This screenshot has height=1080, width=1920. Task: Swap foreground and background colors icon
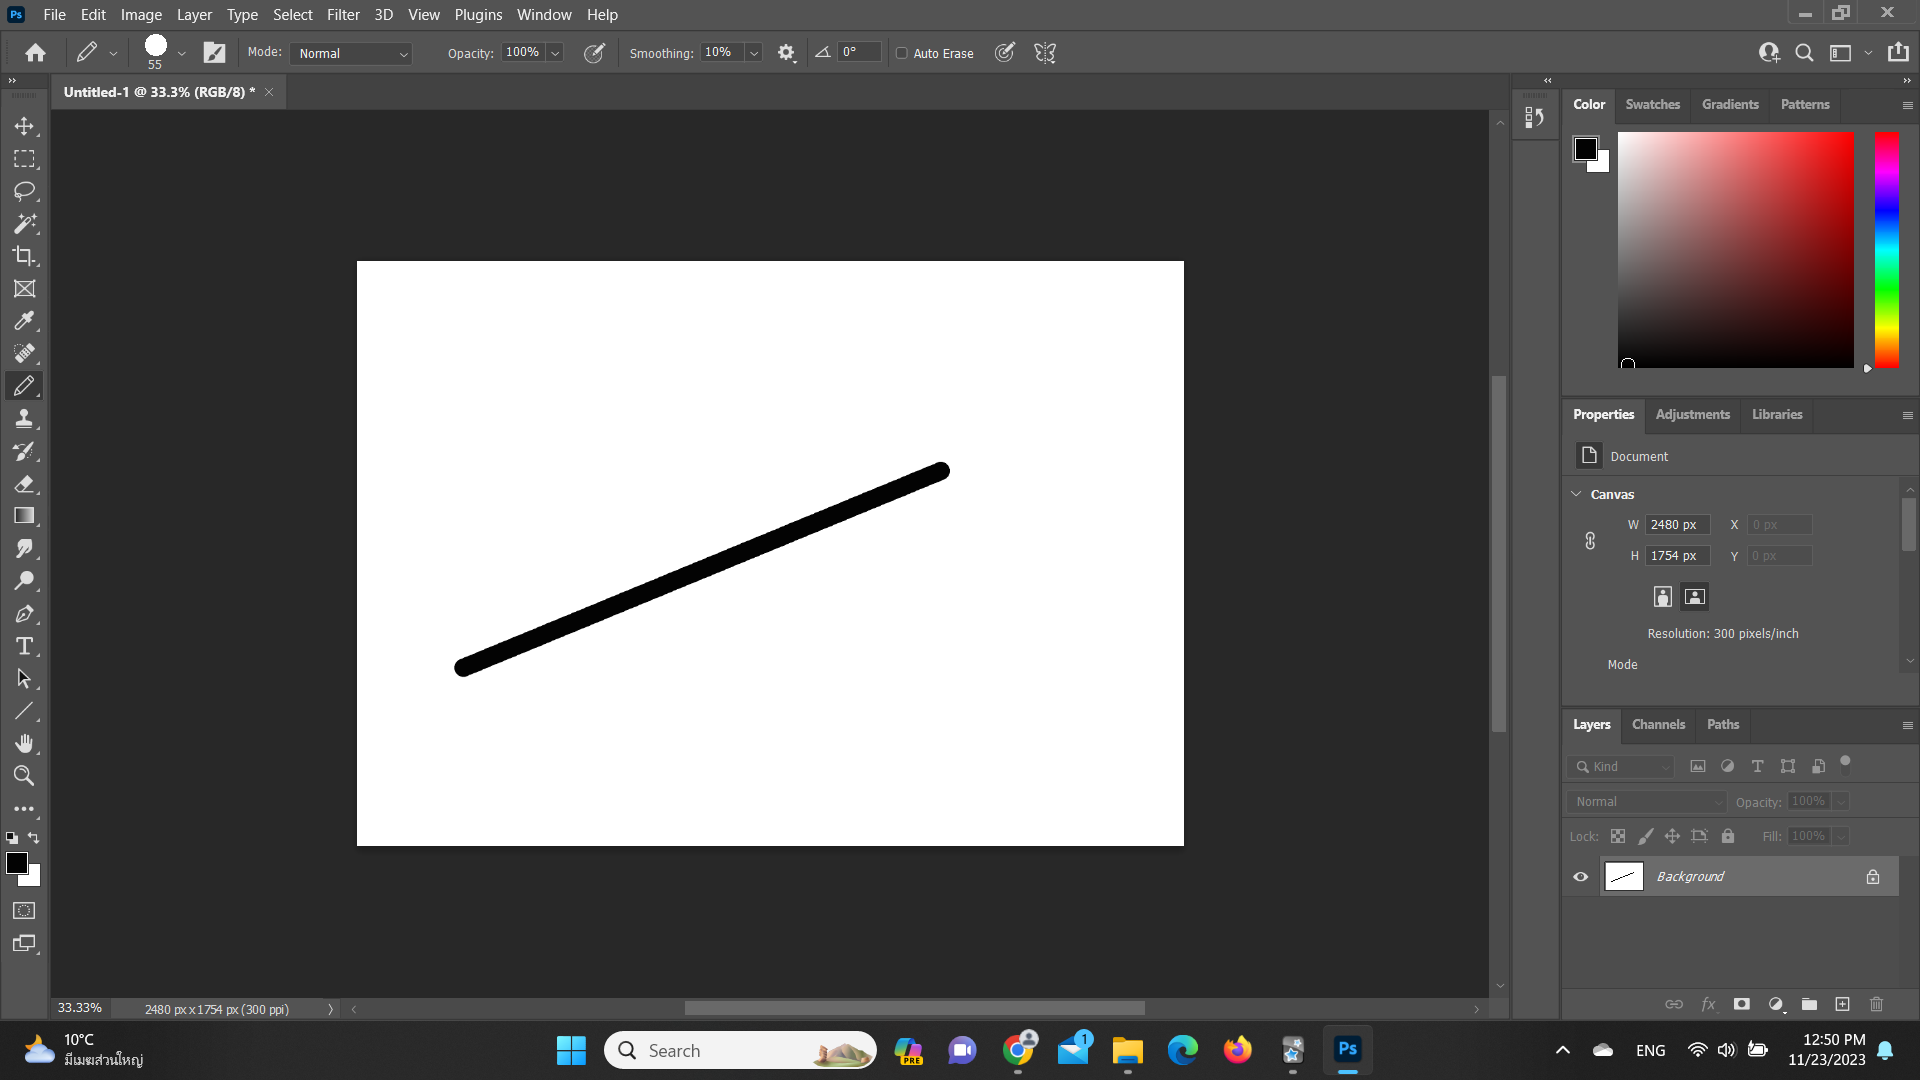click(x=34, y=838)
